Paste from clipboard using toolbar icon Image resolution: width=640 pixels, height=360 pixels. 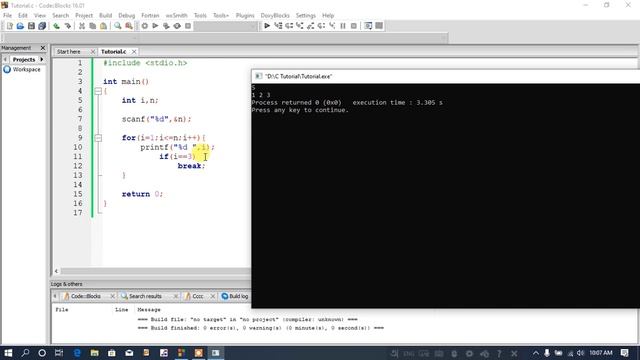tap(103, 26)
